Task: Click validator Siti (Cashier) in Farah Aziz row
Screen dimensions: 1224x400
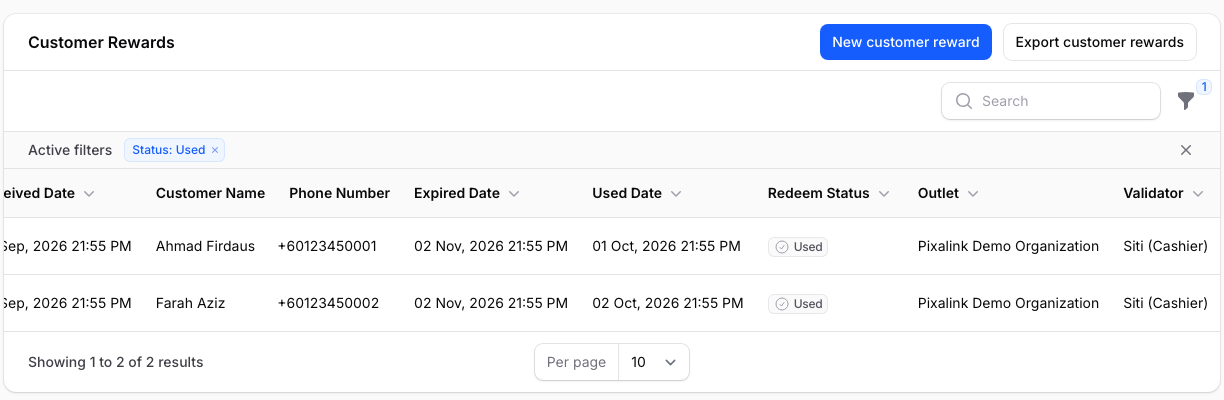Action: click(1165, 303)
